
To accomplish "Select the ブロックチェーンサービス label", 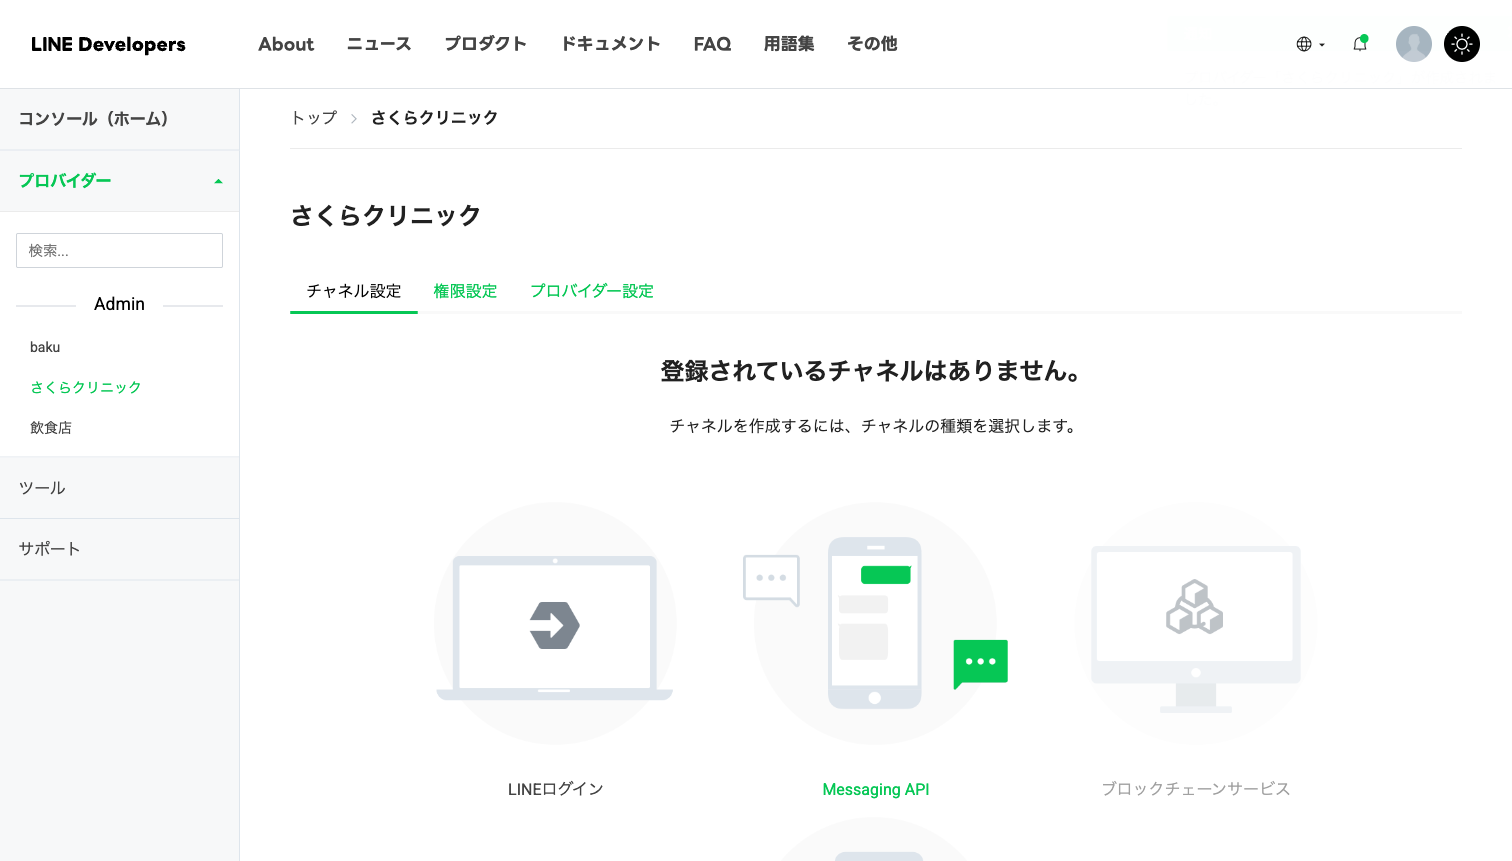I will 1196,789.
